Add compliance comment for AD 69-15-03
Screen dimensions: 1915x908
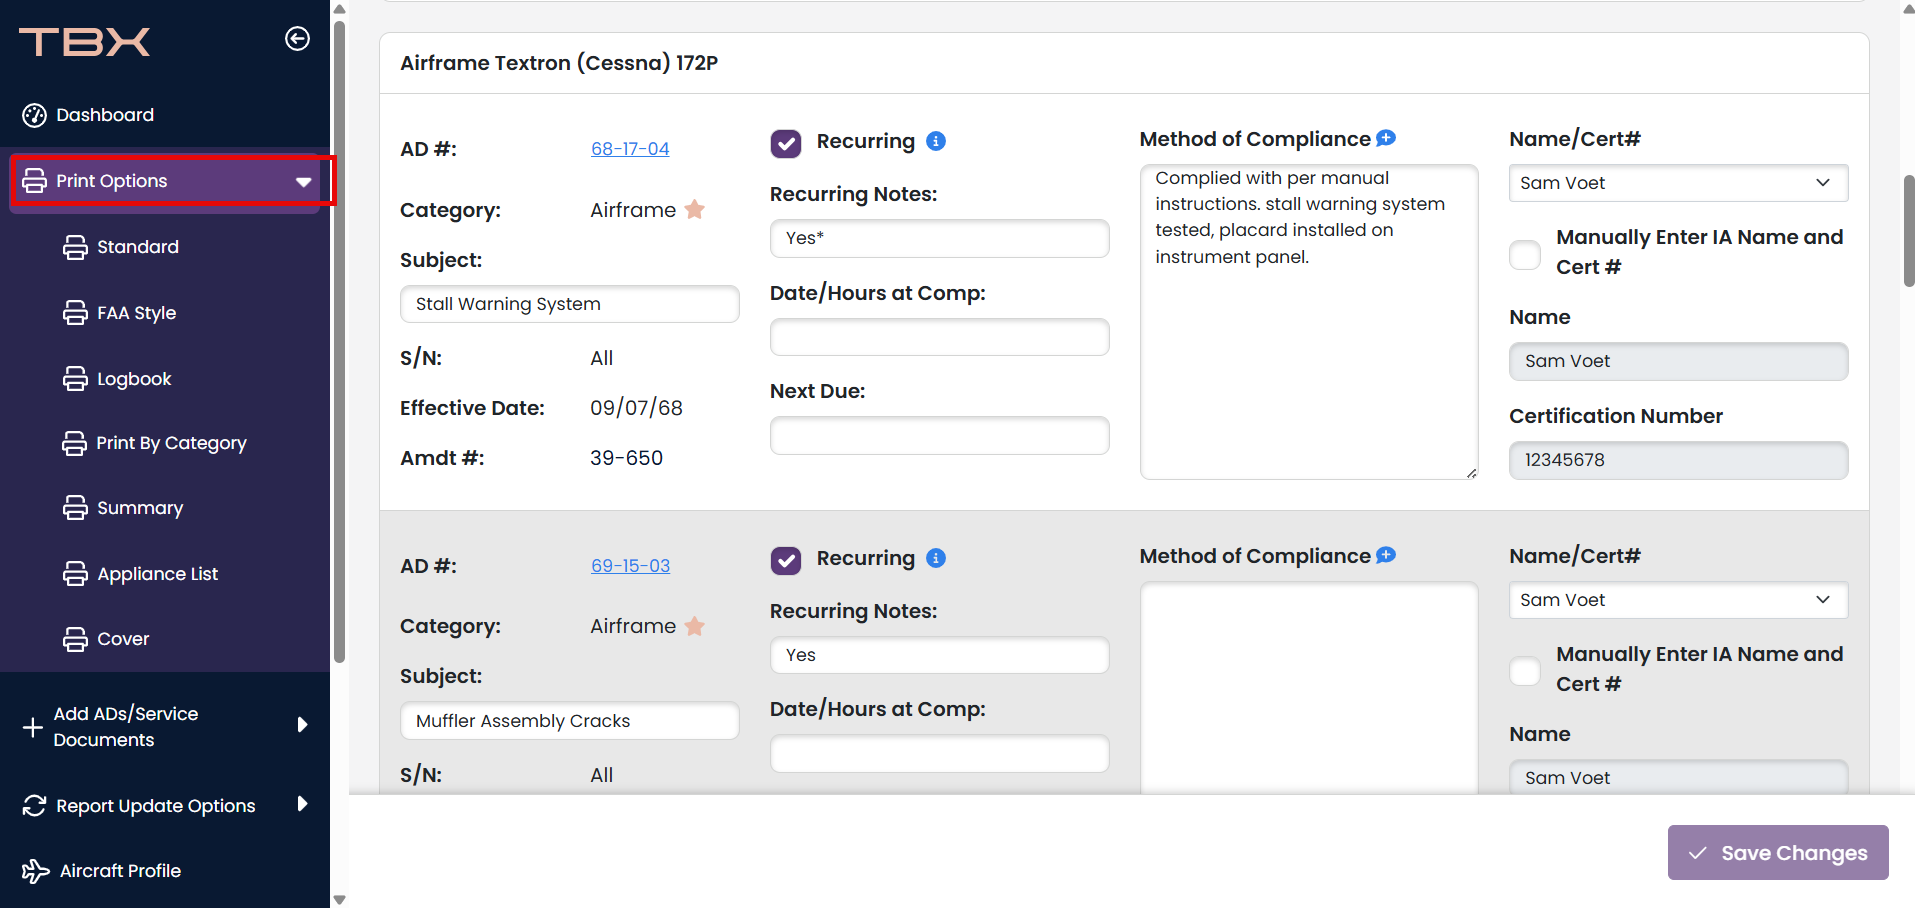tap(1386, 555)
